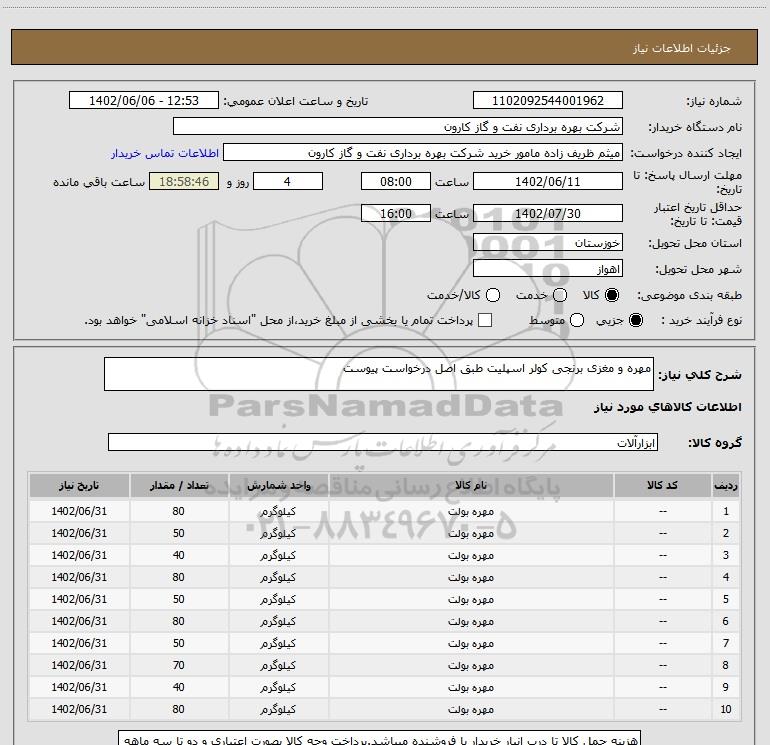Click quantity 80 in row 1
770x745 pixels.
click(178, 511)
